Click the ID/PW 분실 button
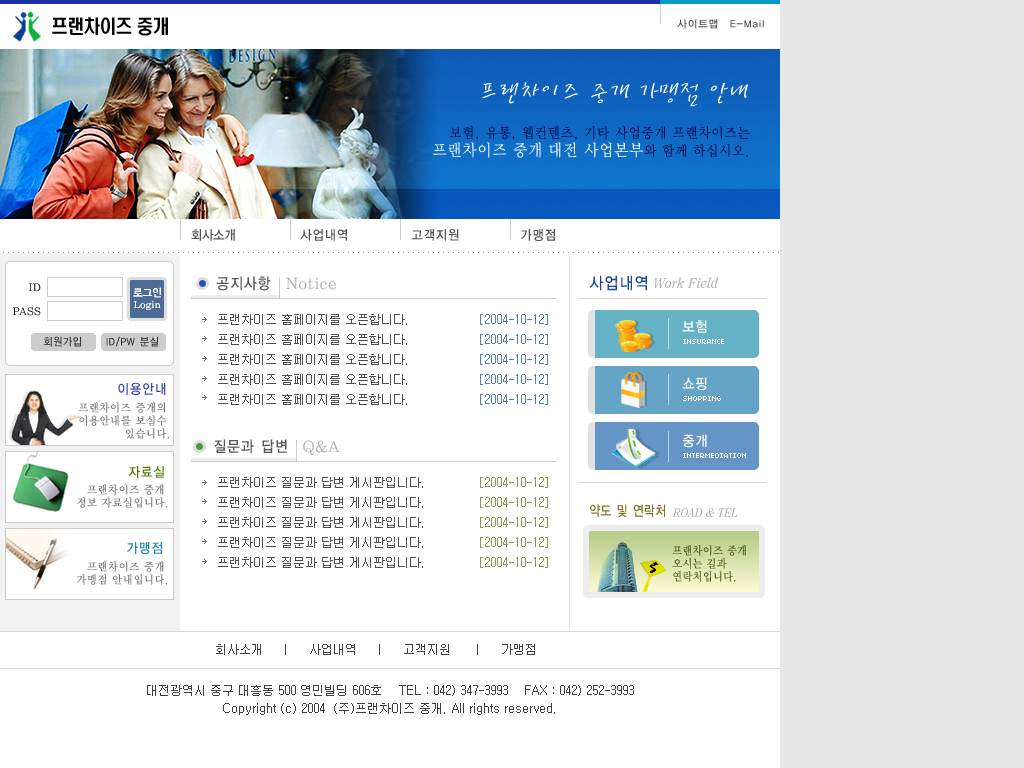1024x768 pixels. pos(133,342)
